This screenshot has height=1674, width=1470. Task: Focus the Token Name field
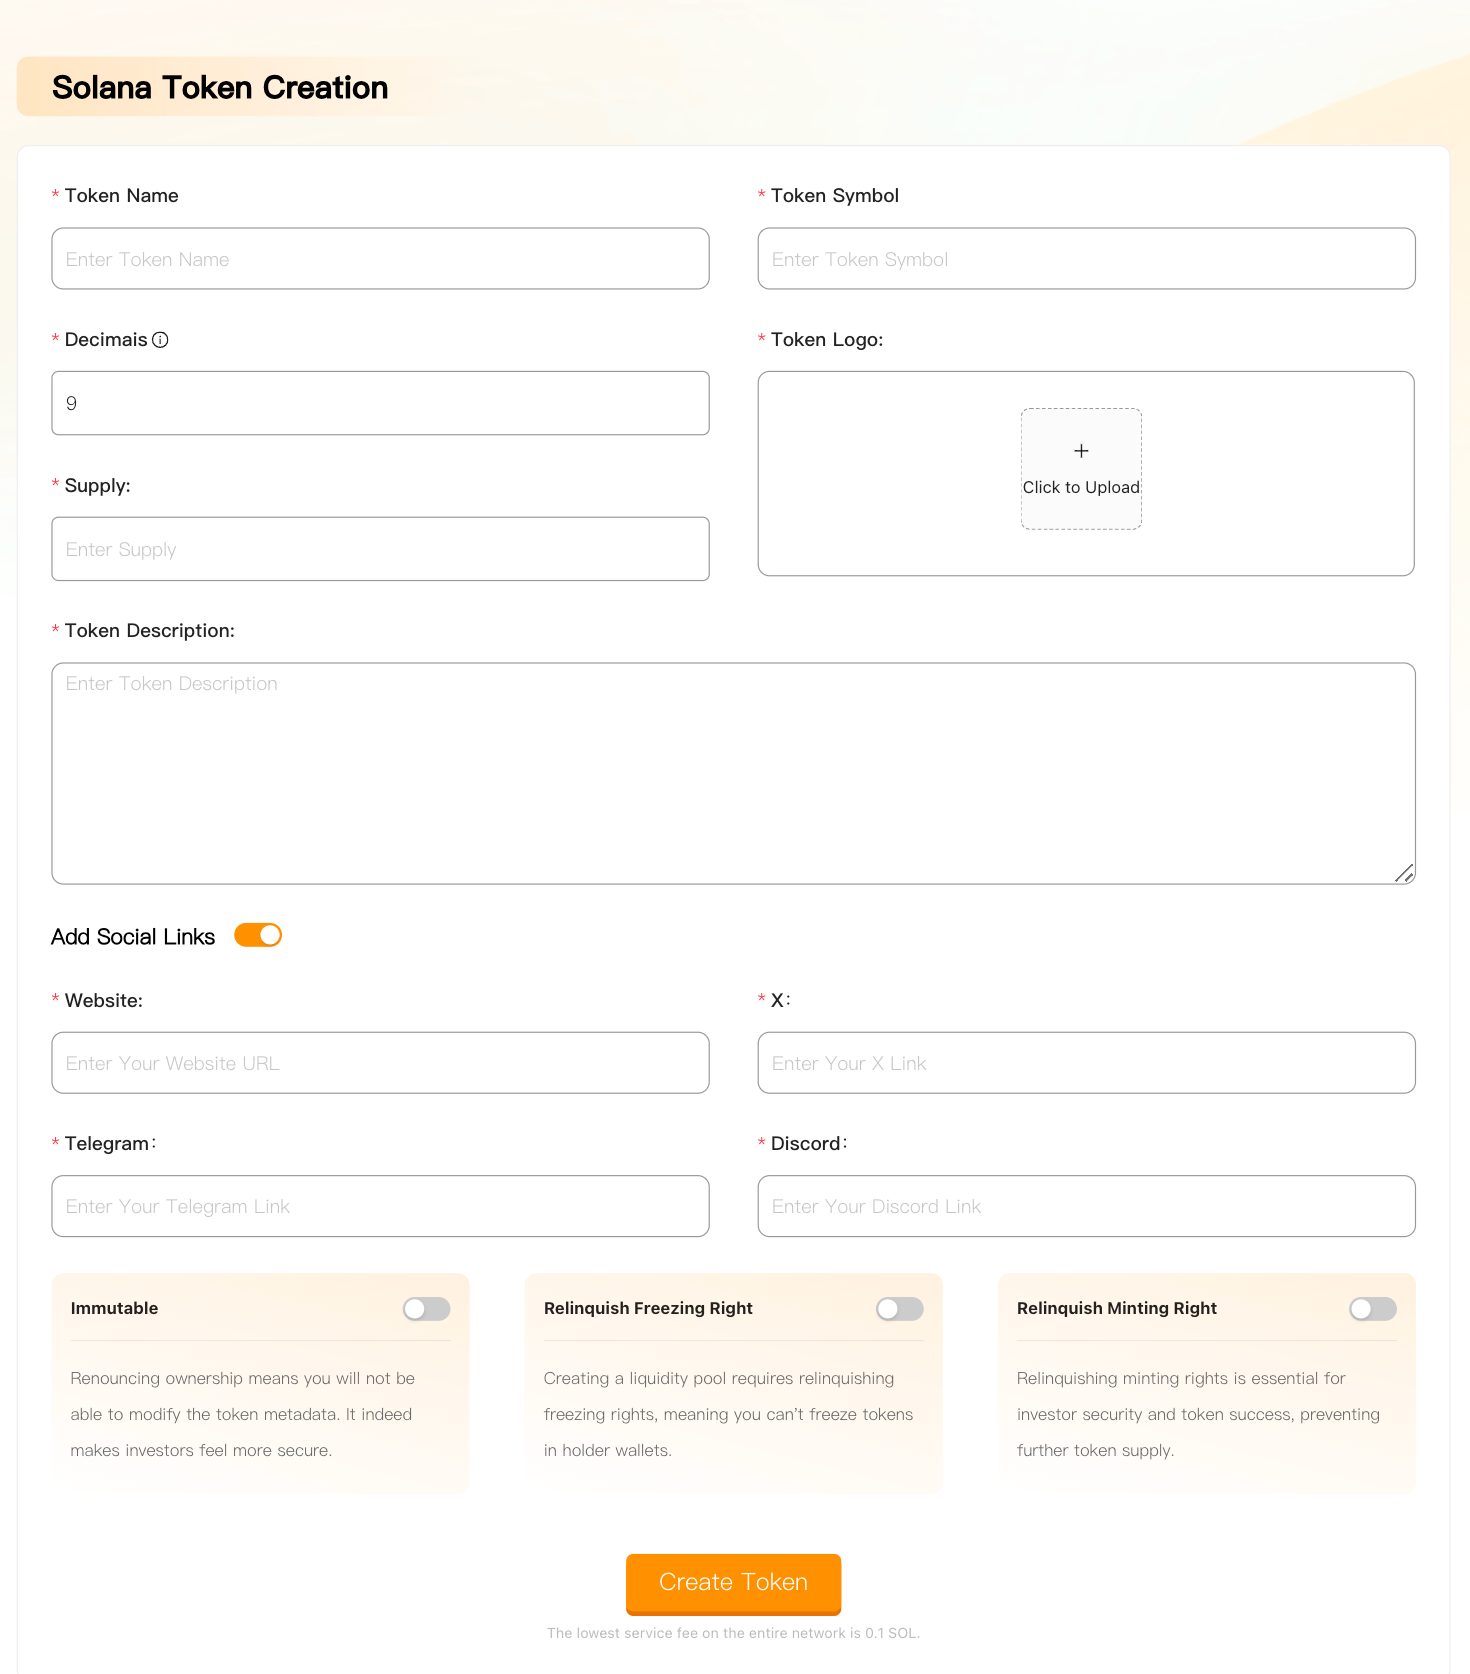(380, 259)
